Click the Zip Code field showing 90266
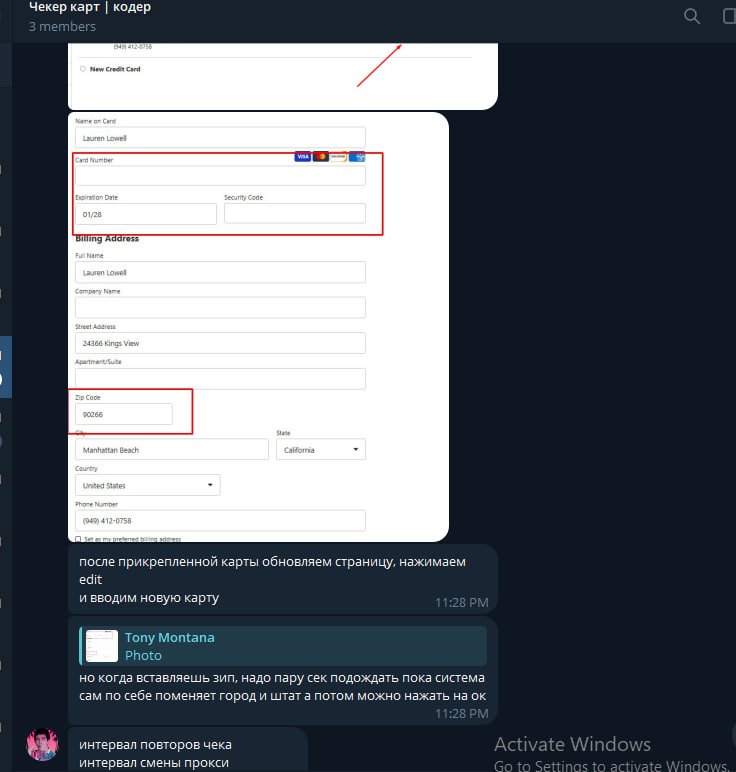Screen dimensions: 736x772 point(124,414)
